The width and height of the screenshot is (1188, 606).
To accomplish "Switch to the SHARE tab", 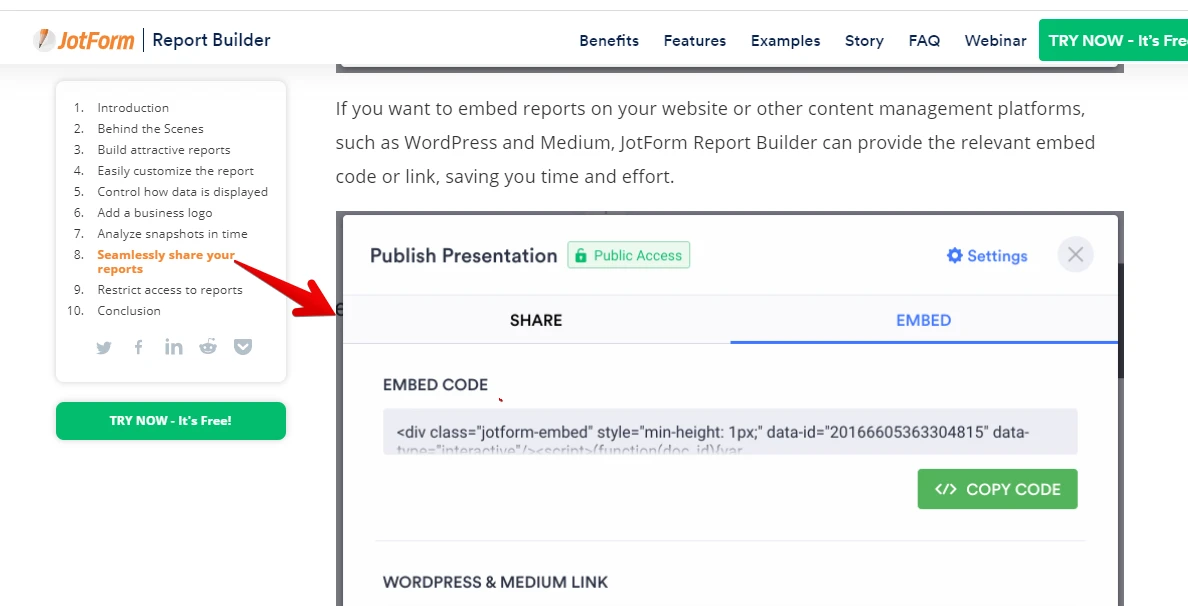I will 536,320.
